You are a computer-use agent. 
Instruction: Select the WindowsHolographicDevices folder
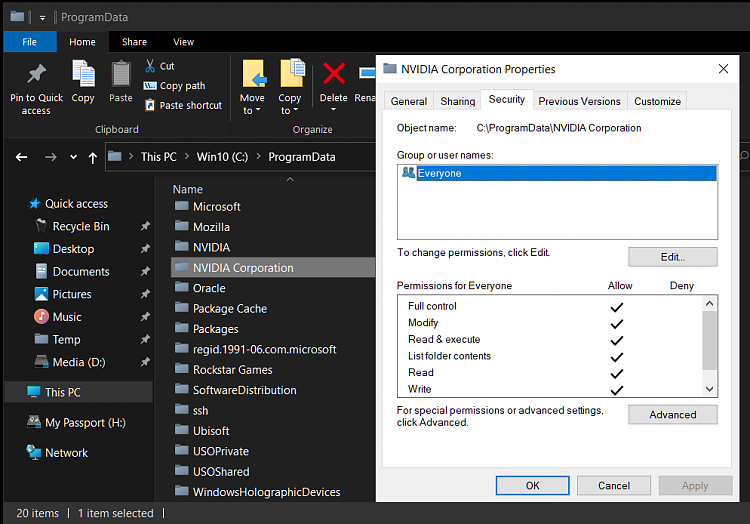pyautogui.click(x=266, y=492)
